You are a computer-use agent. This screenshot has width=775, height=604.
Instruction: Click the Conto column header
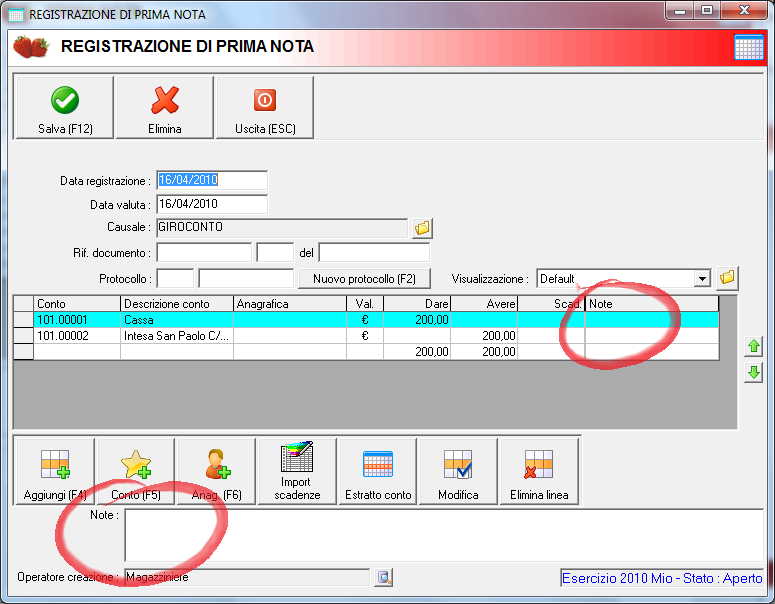(x=77, y=303)
